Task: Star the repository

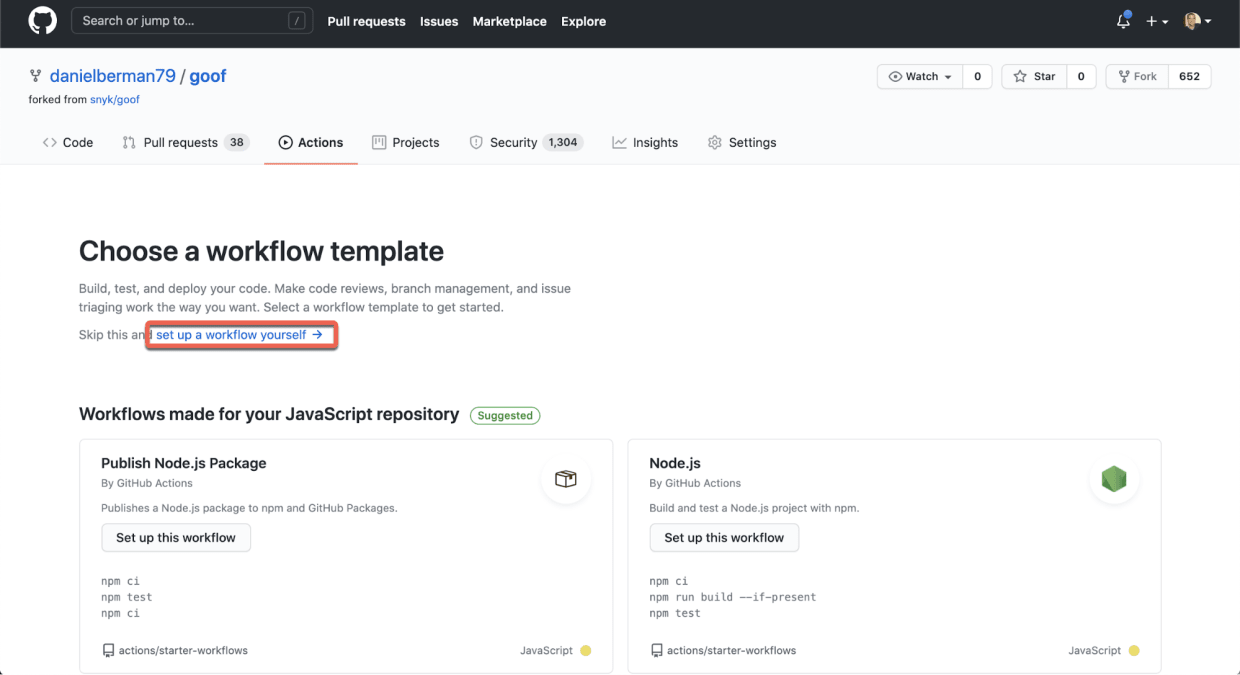Action: click(x=1034, y=77)
